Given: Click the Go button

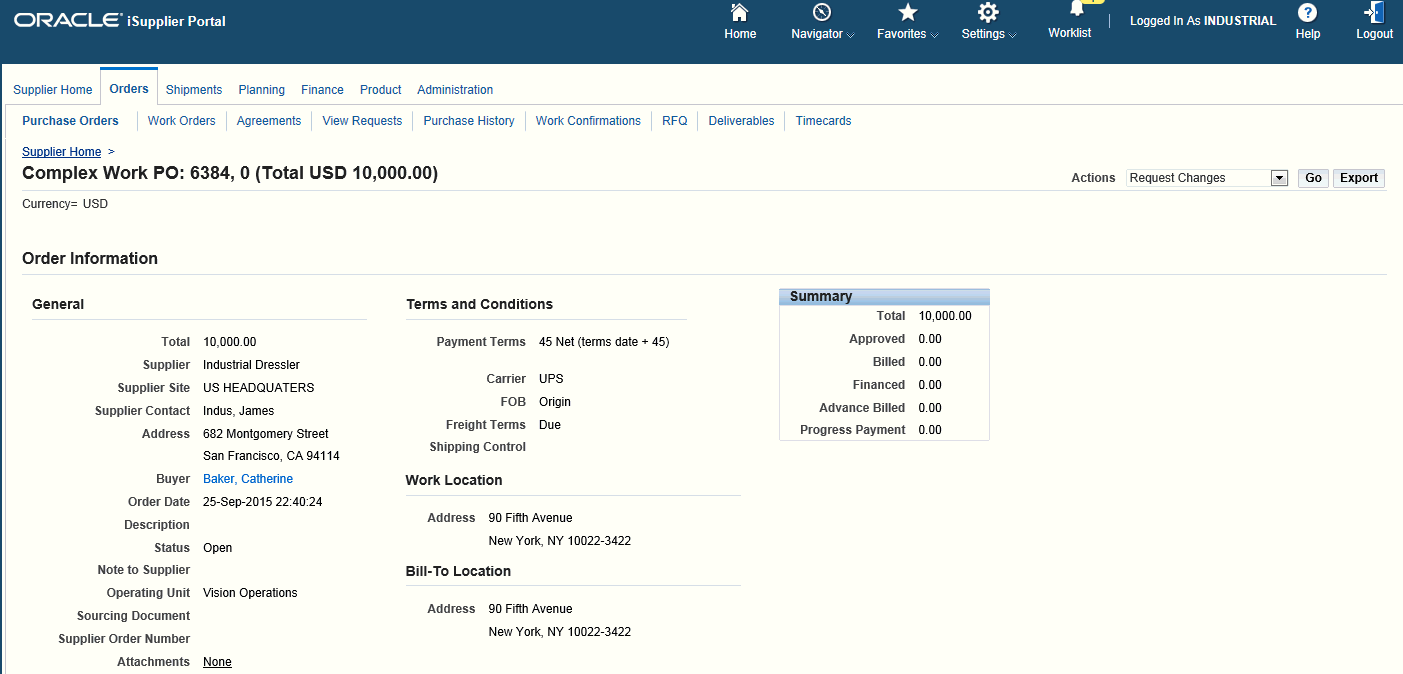Looking at the screenshot, I should pos(1313,178).
